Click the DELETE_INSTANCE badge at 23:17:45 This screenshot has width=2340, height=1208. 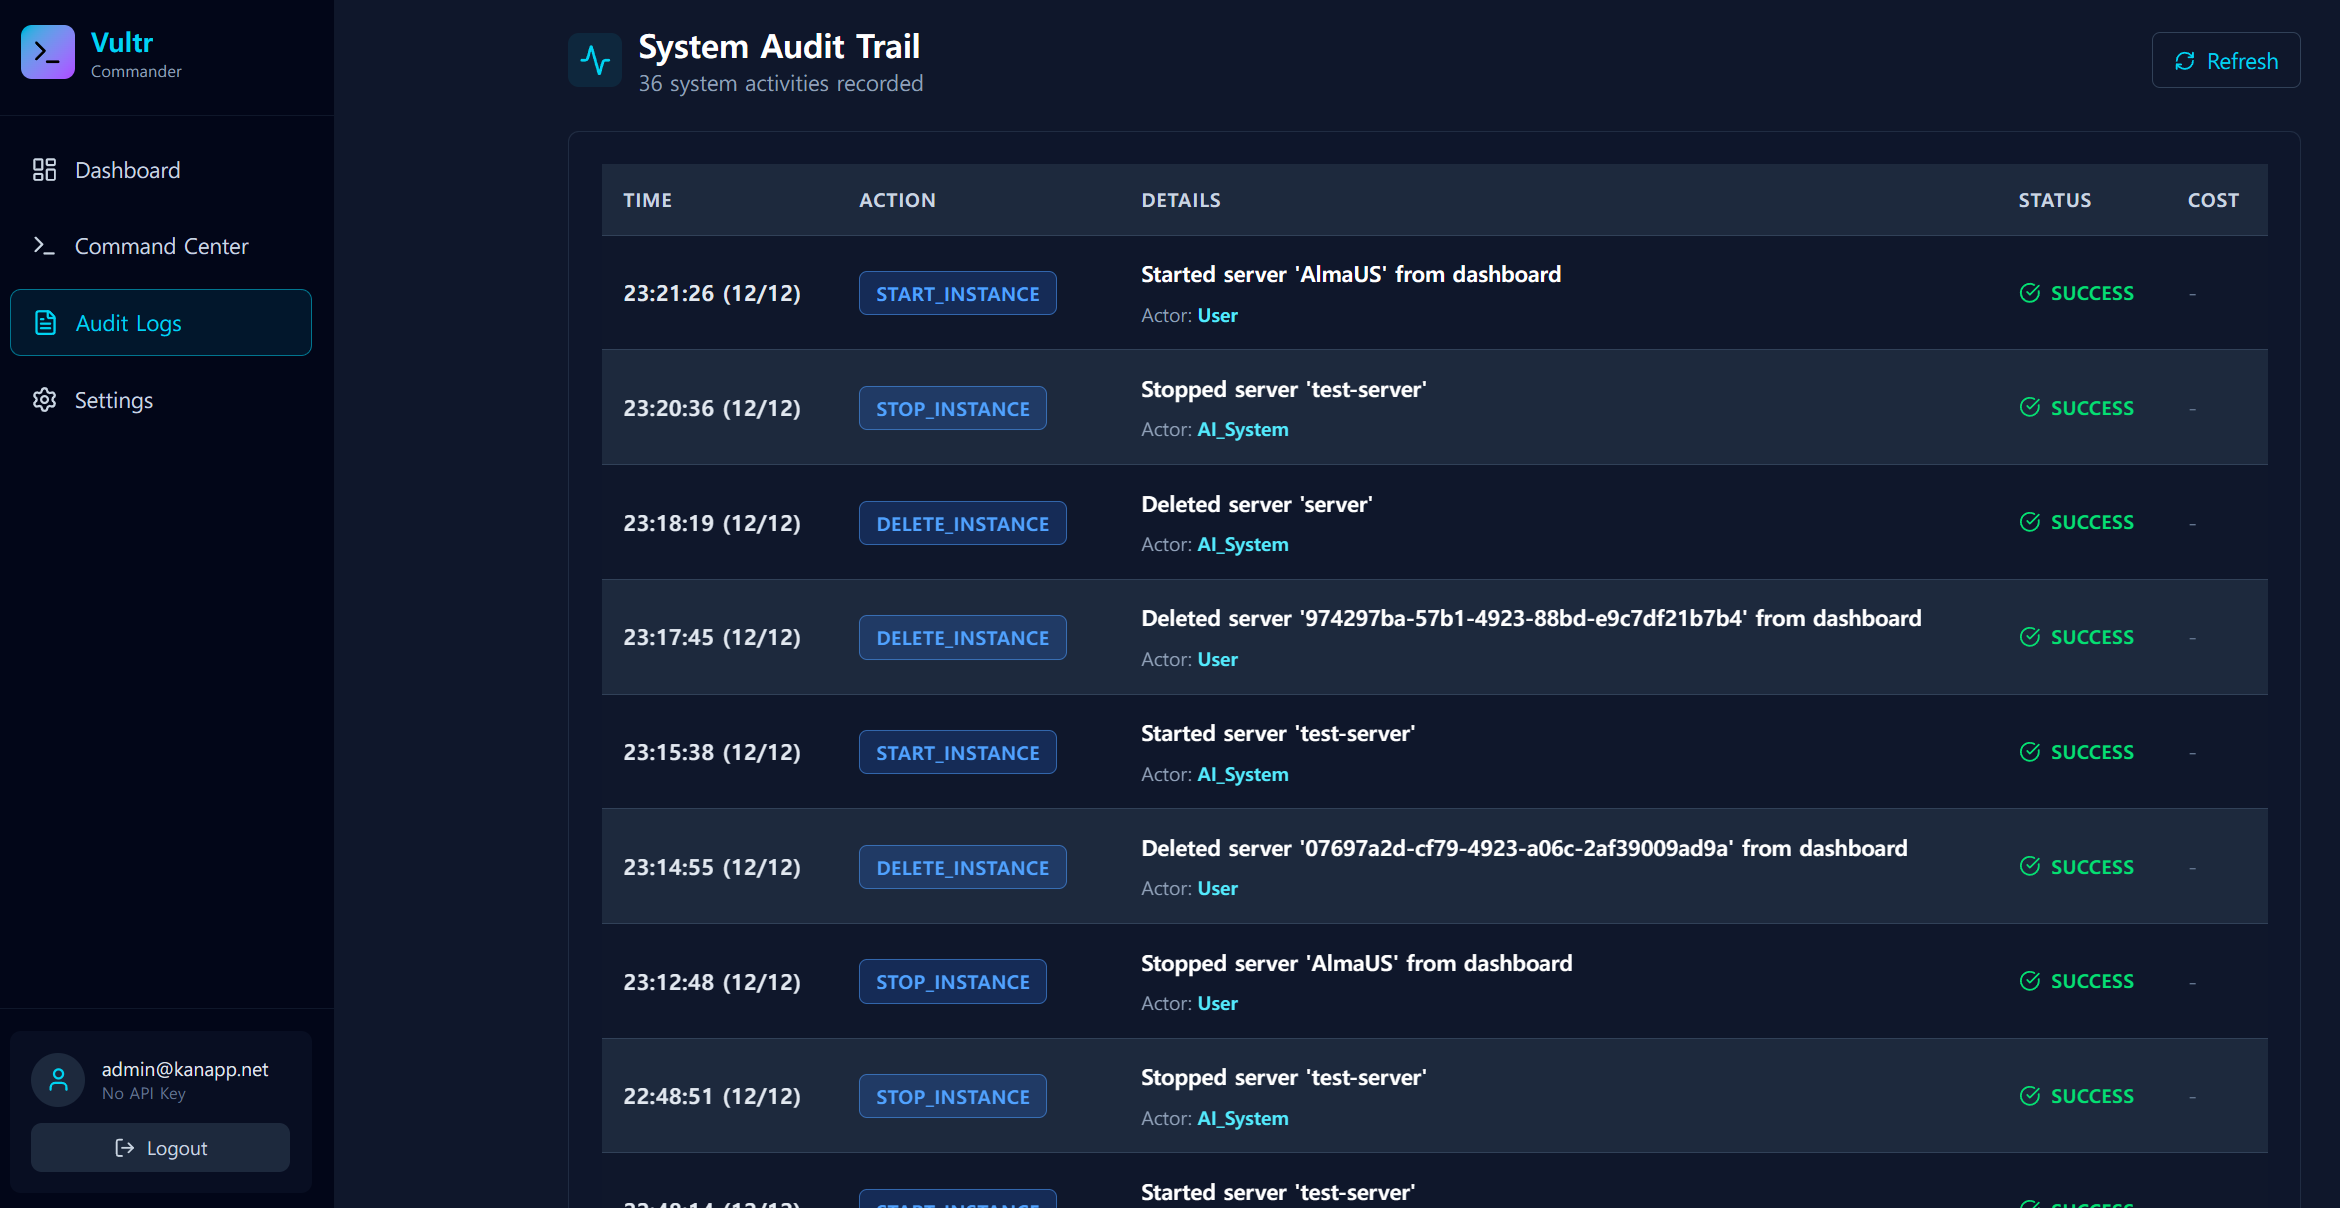(962, 638)
